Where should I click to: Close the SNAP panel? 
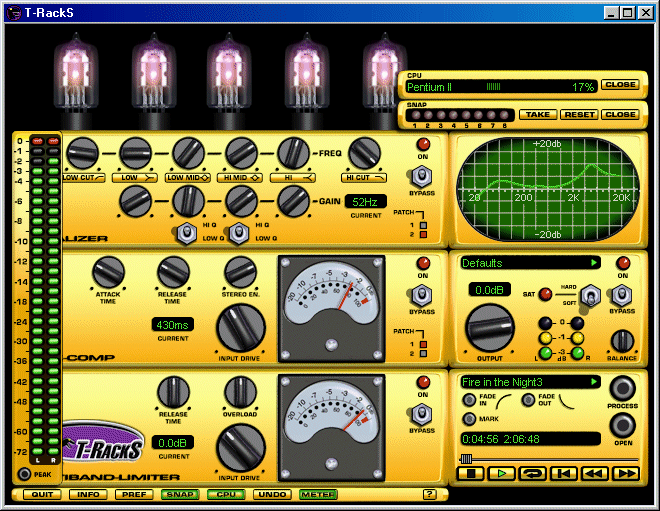620,114
